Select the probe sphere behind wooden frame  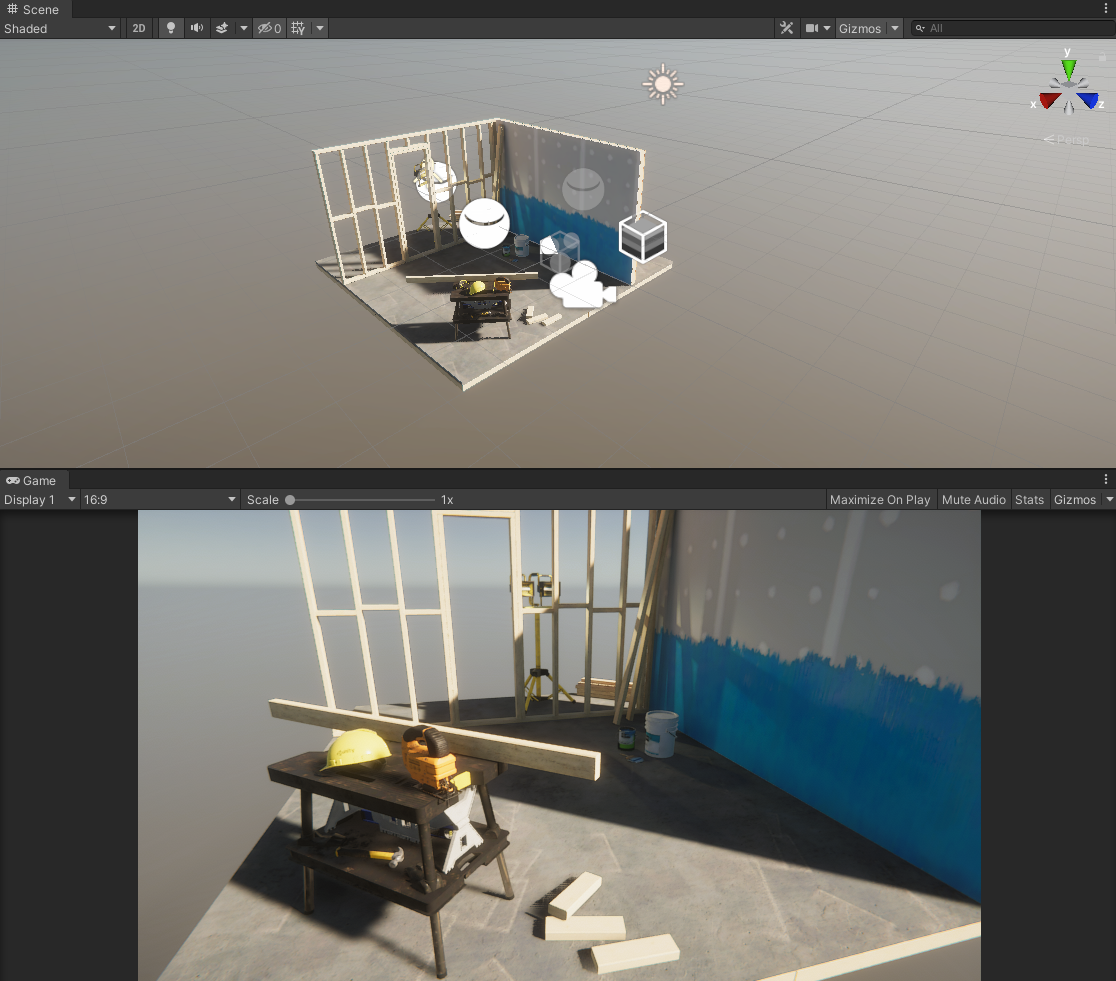[x=435, y=182]
